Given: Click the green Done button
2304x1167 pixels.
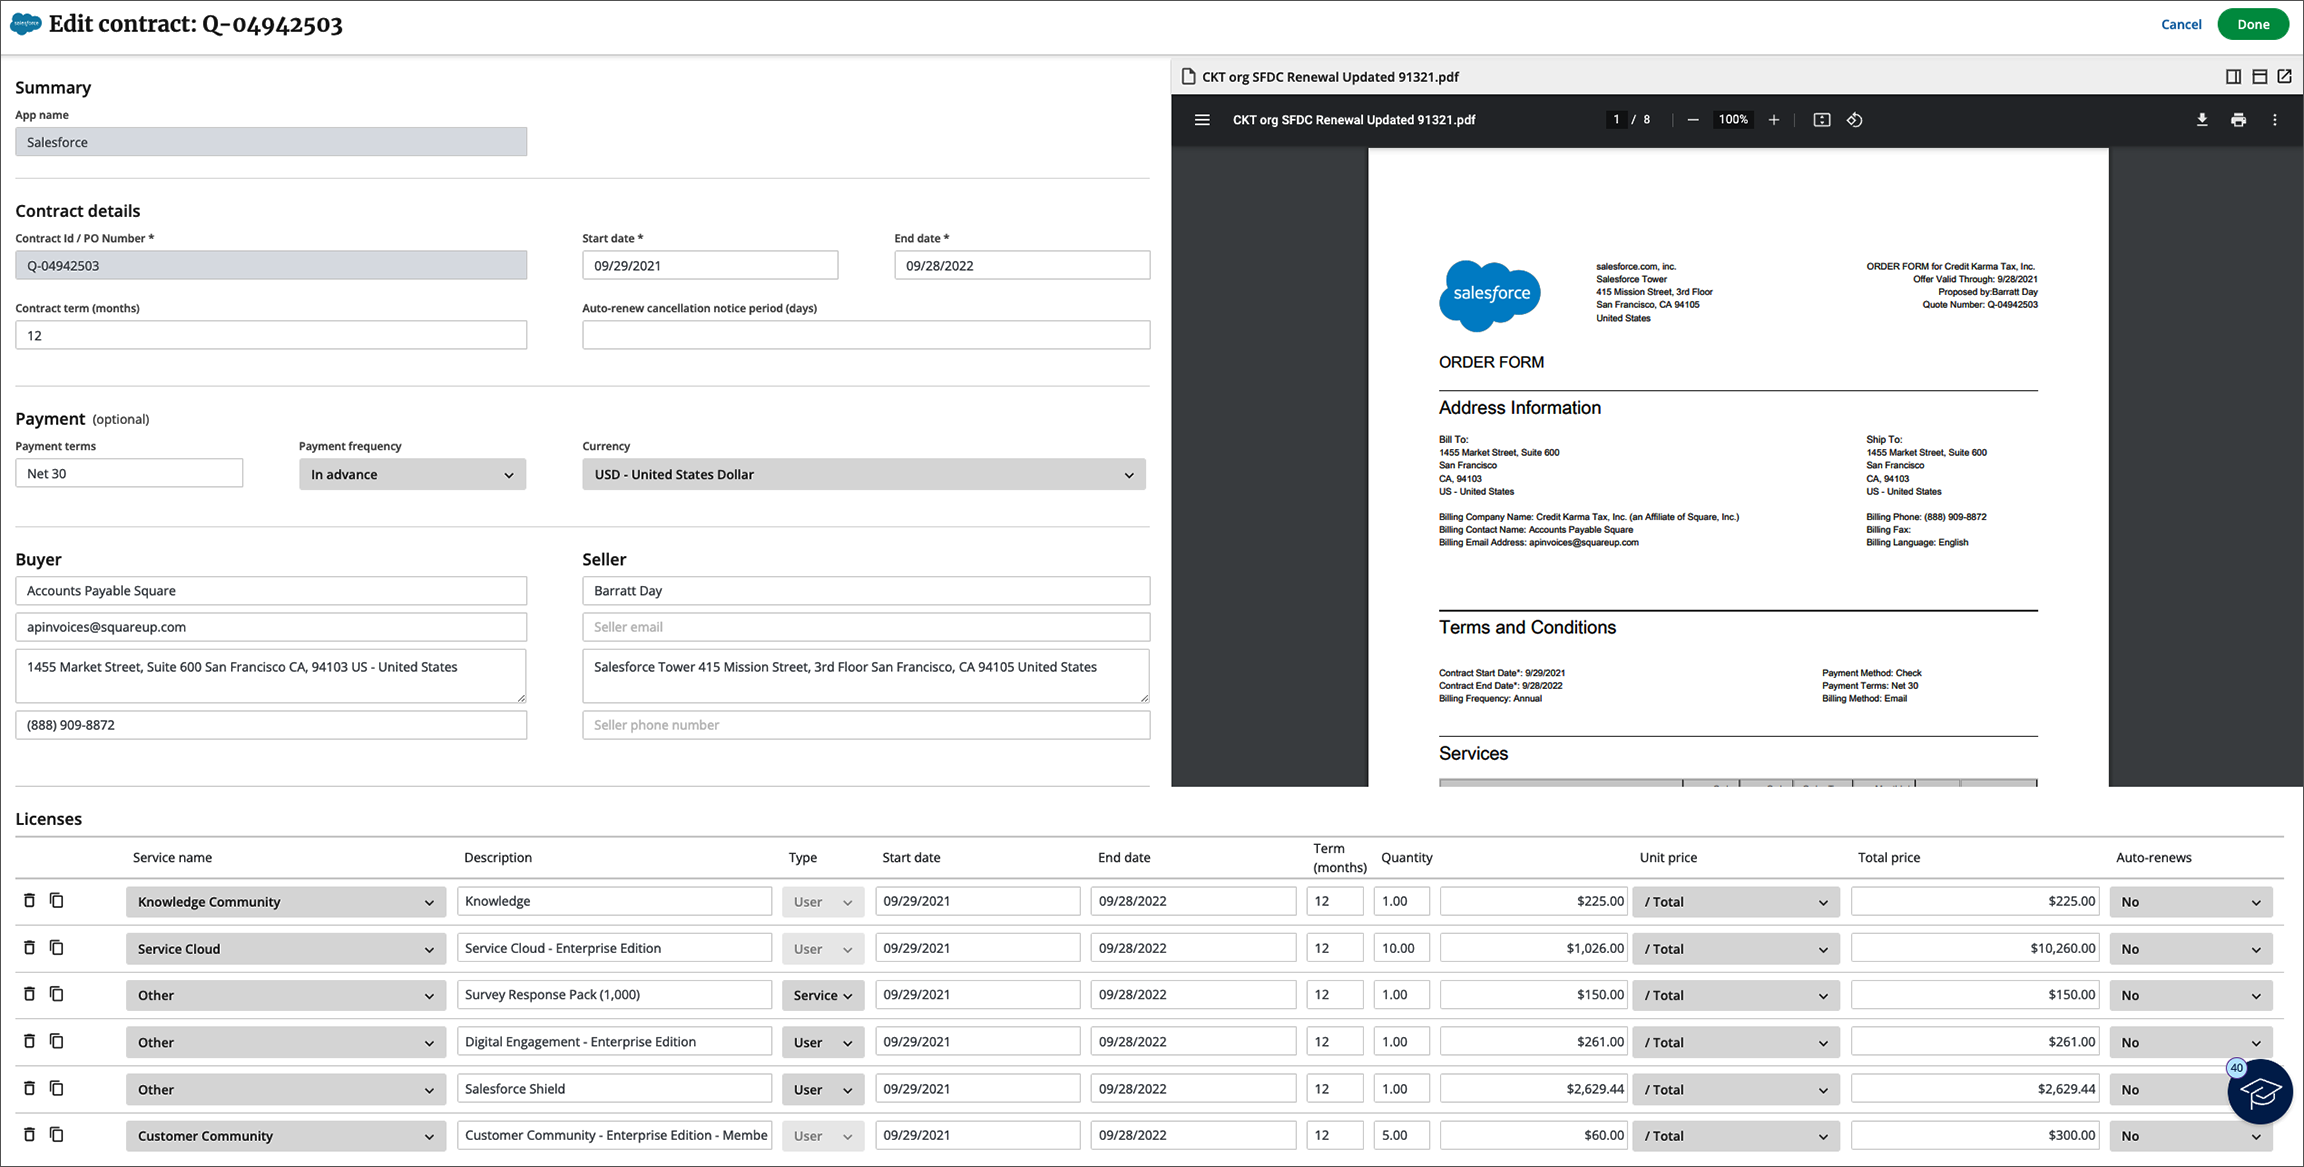Looking at the screenshot, I should pyautogui.click(x=2253, y=24).
